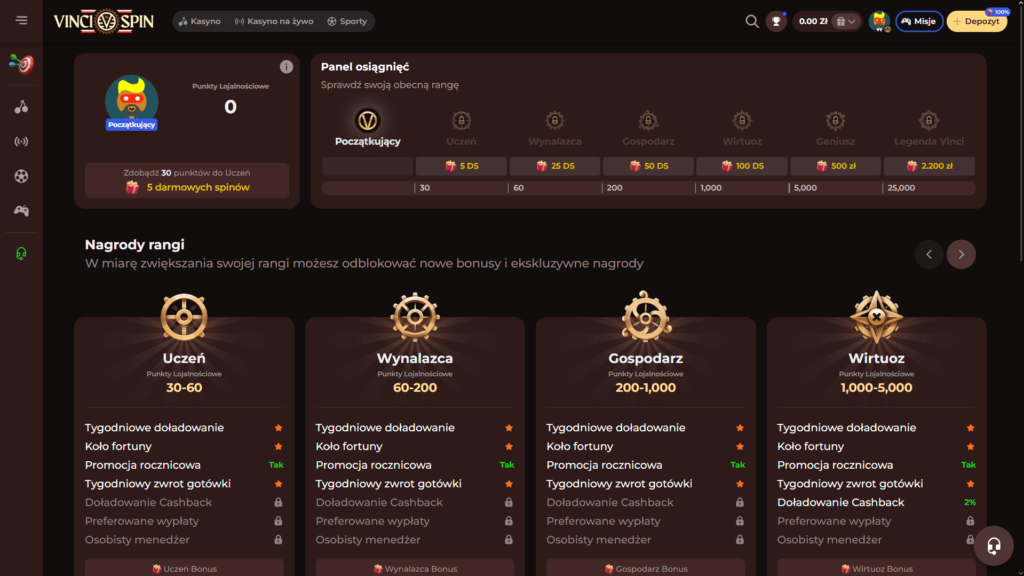Open search with the magnifier icon
The width and height of the screenshot is (1024, 576).
(752, 21)
